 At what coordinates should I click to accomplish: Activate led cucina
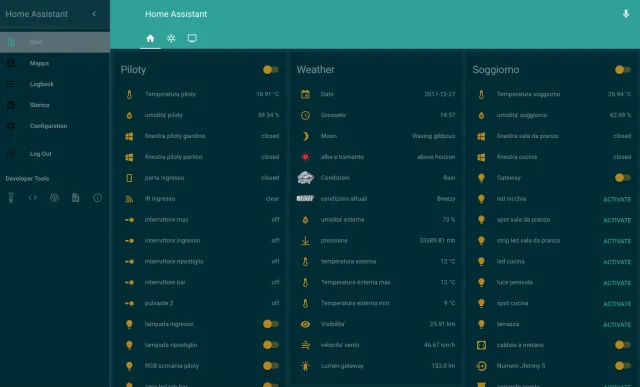pyautogui.click(x=617, y=262)
